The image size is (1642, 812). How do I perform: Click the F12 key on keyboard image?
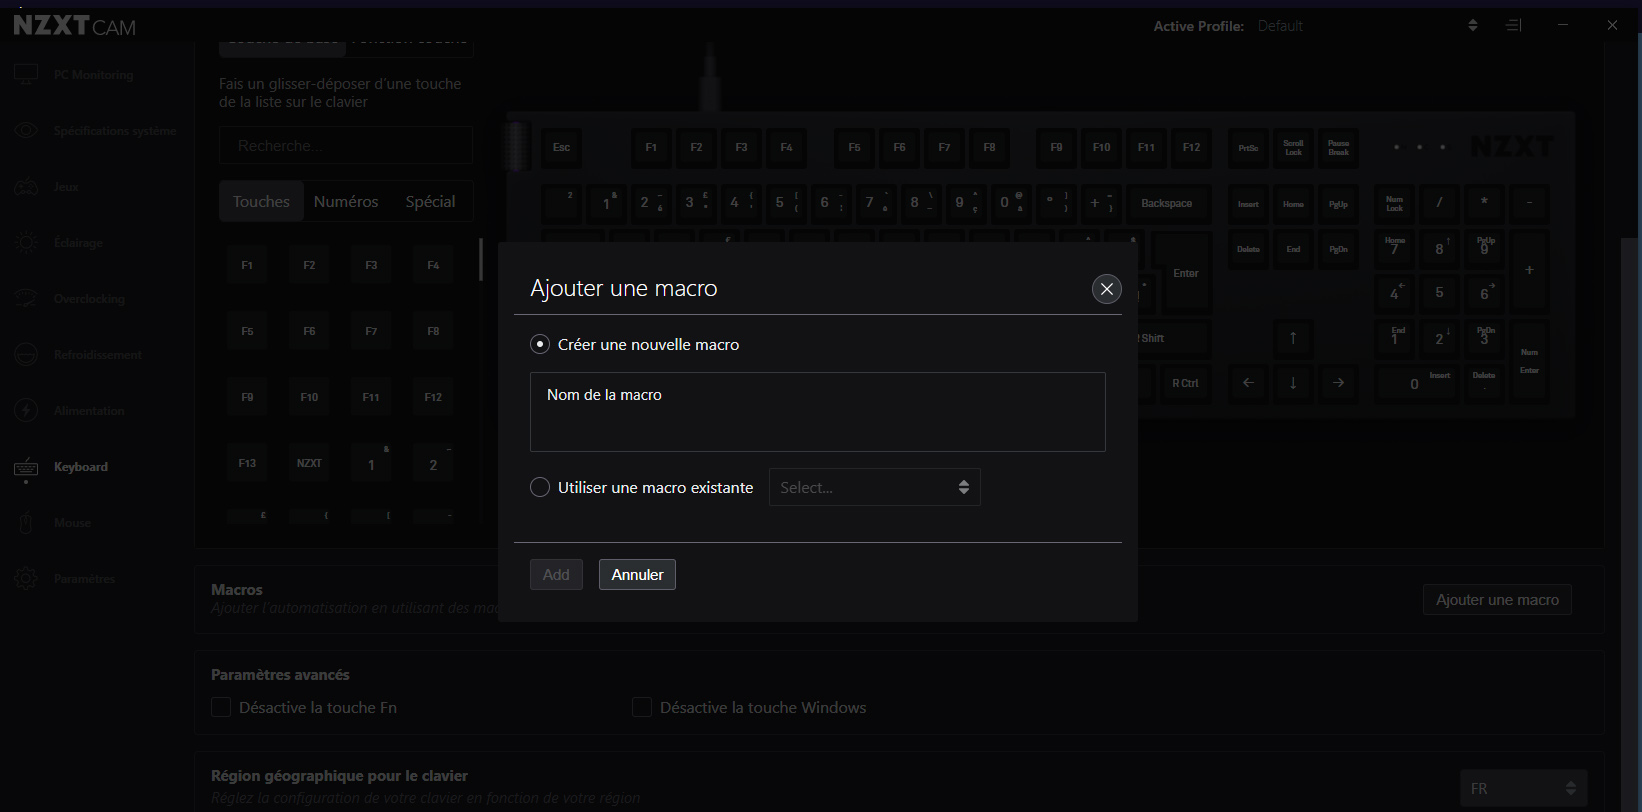(x=1191, y=147)
